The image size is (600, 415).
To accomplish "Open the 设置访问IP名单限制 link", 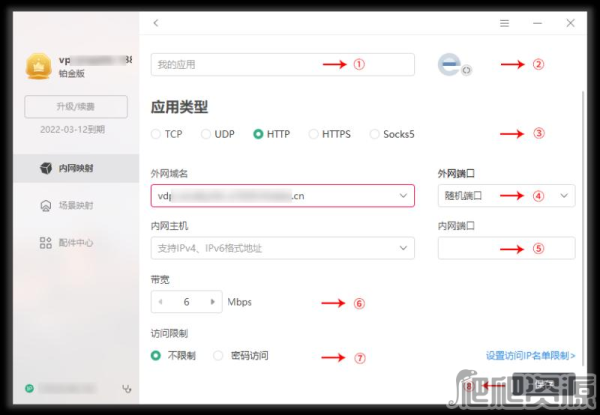I will coord(530,355).
